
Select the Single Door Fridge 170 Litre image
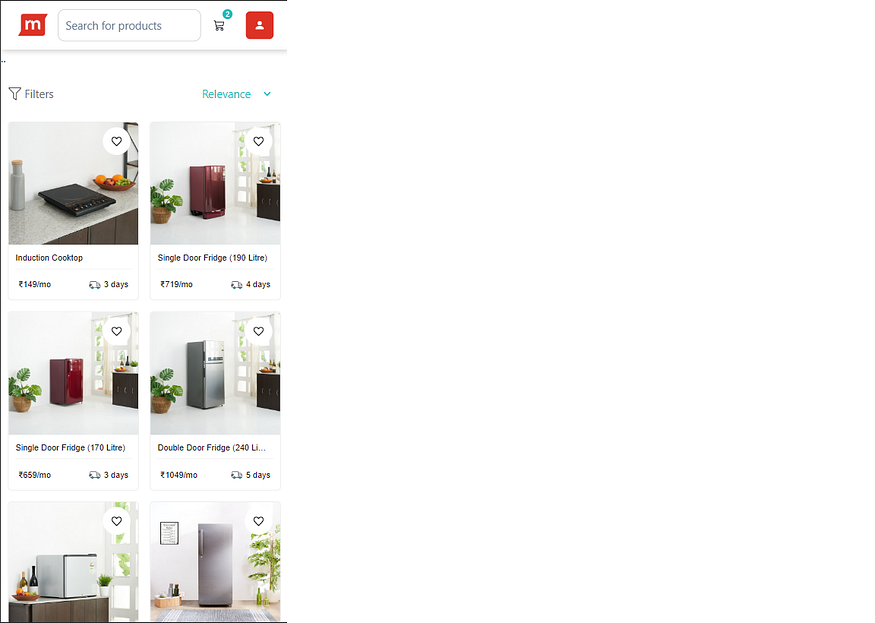[x=74, y=373]
